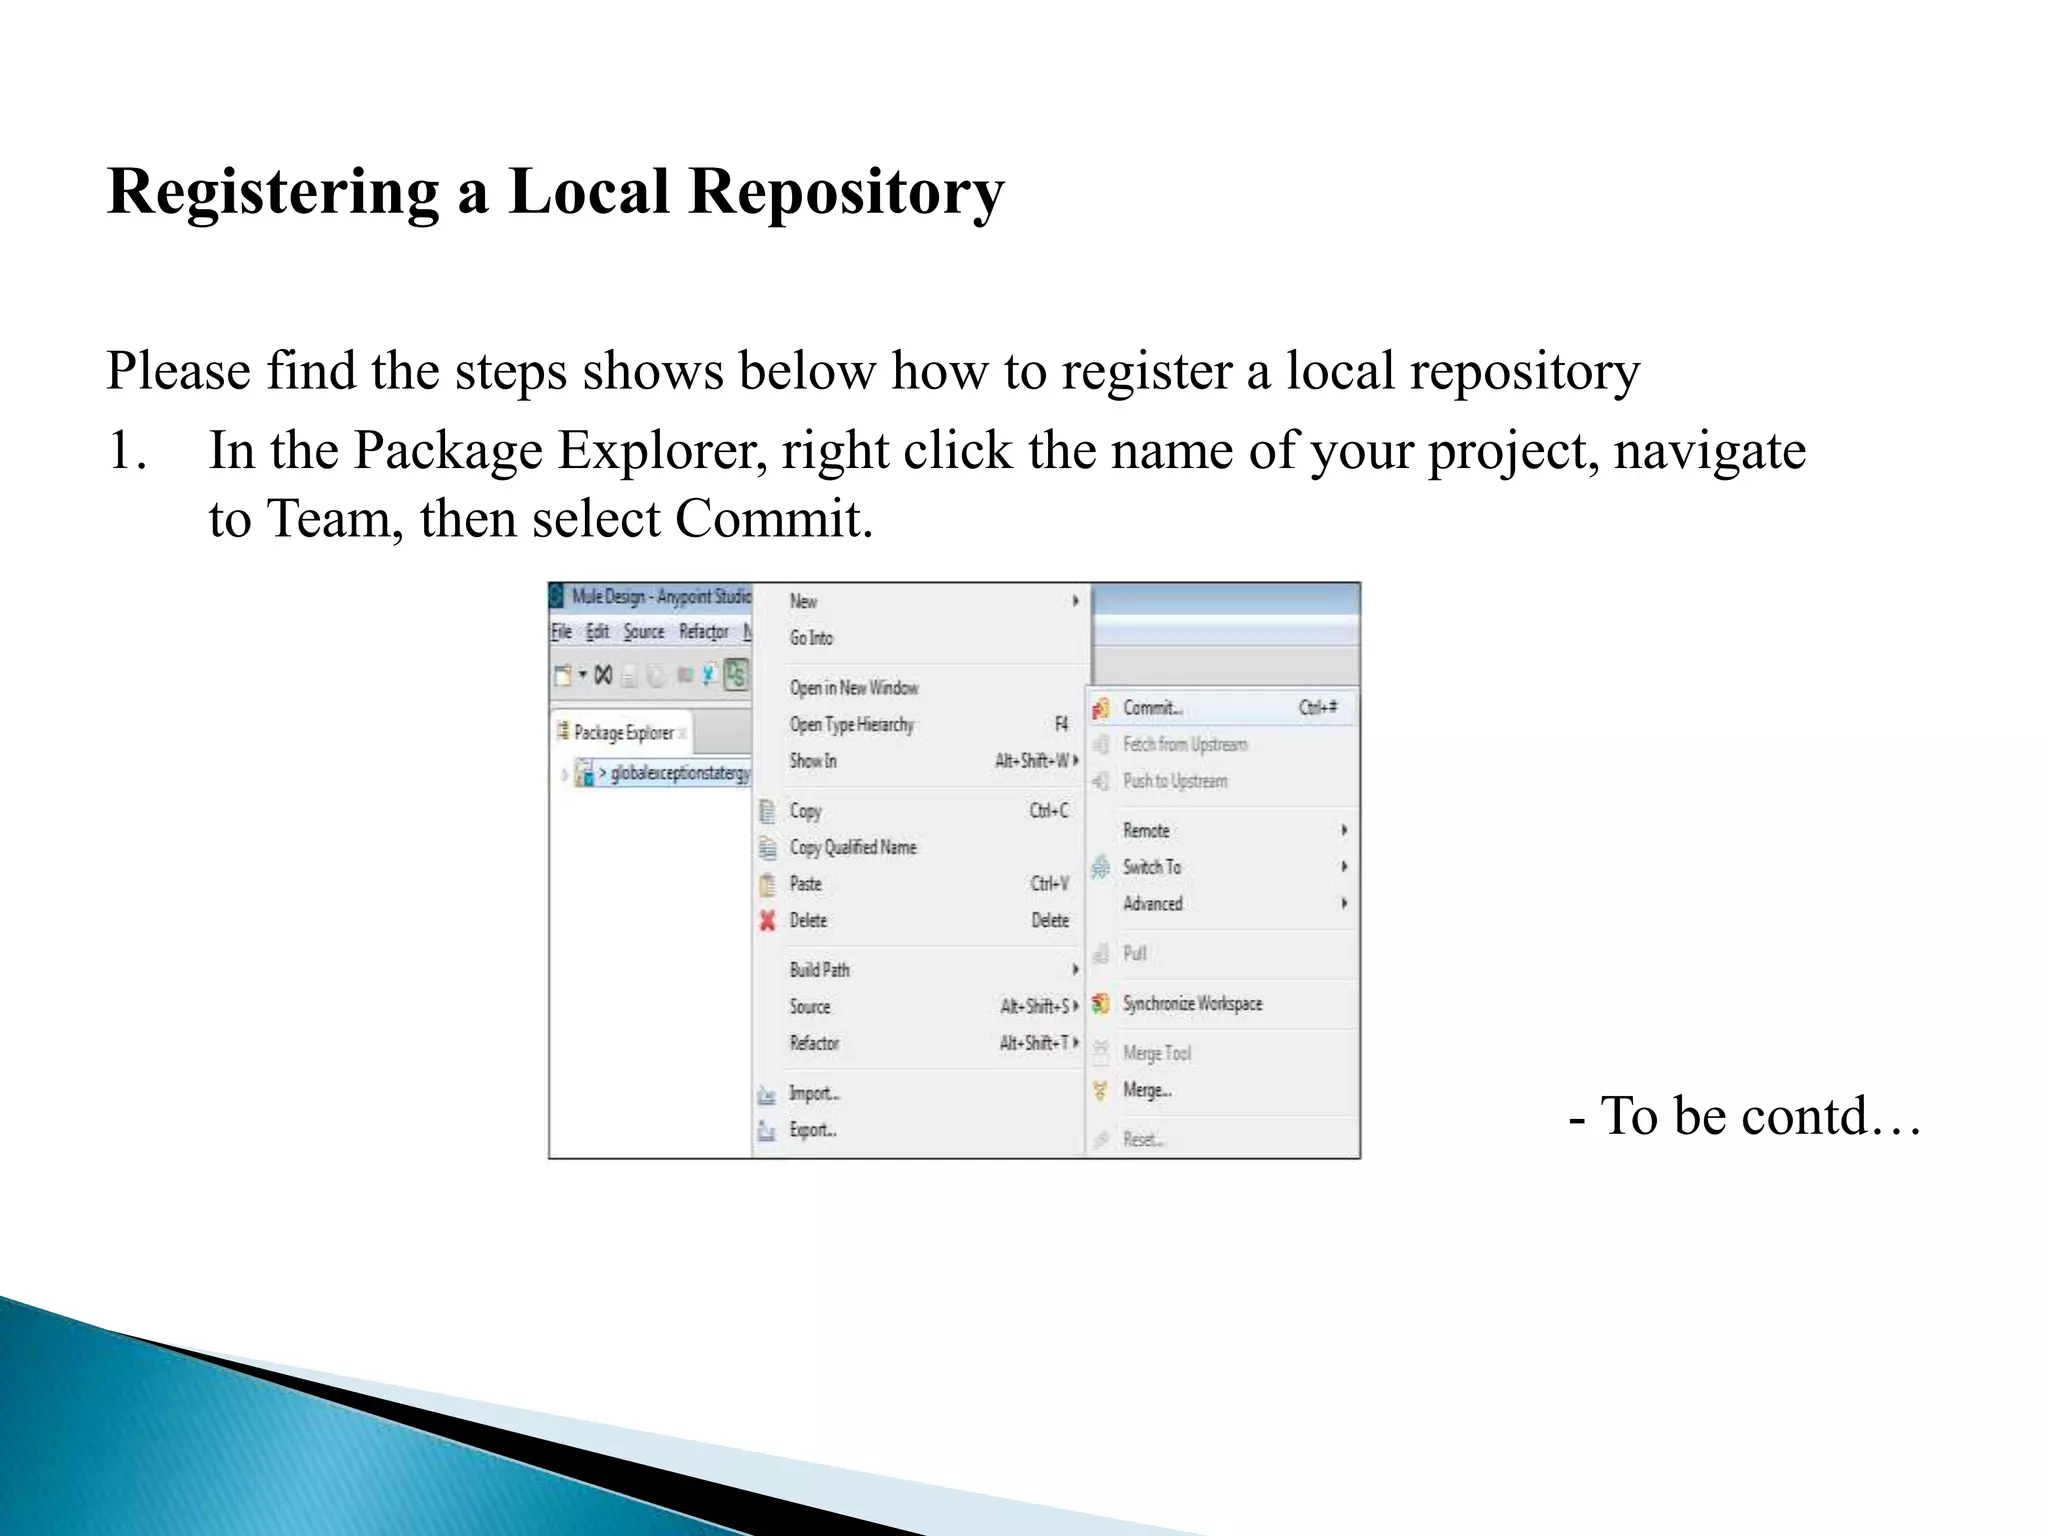The image size is (2048, 1536).
Task: Click the New submenu arrow
Action: click(x=1075, y=601)
